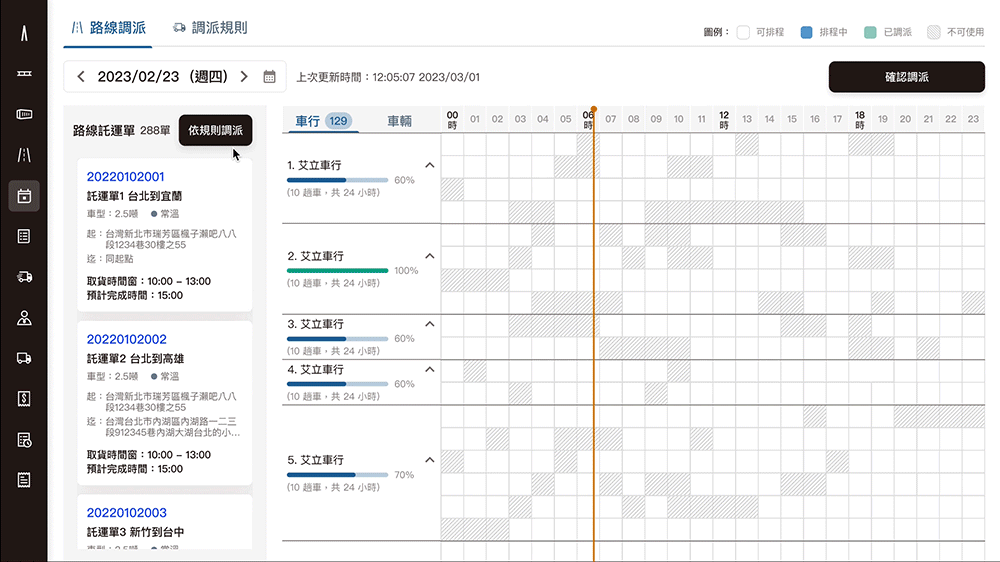Select the 車輛 tab
Viewport: 1000px width, 562px height.
coord(399,121)
